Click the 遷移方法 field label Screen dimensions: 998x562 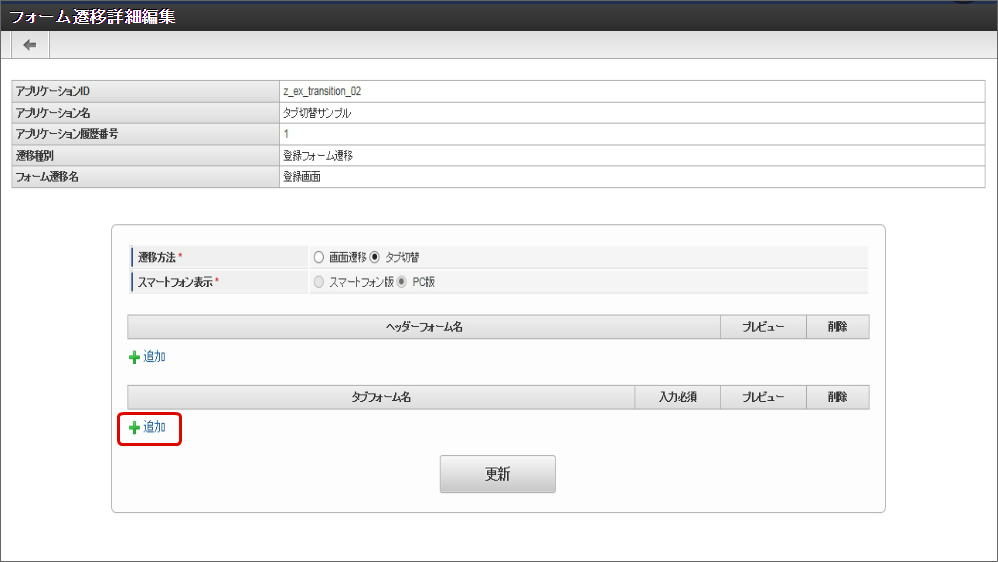click(x=157, y=257)
